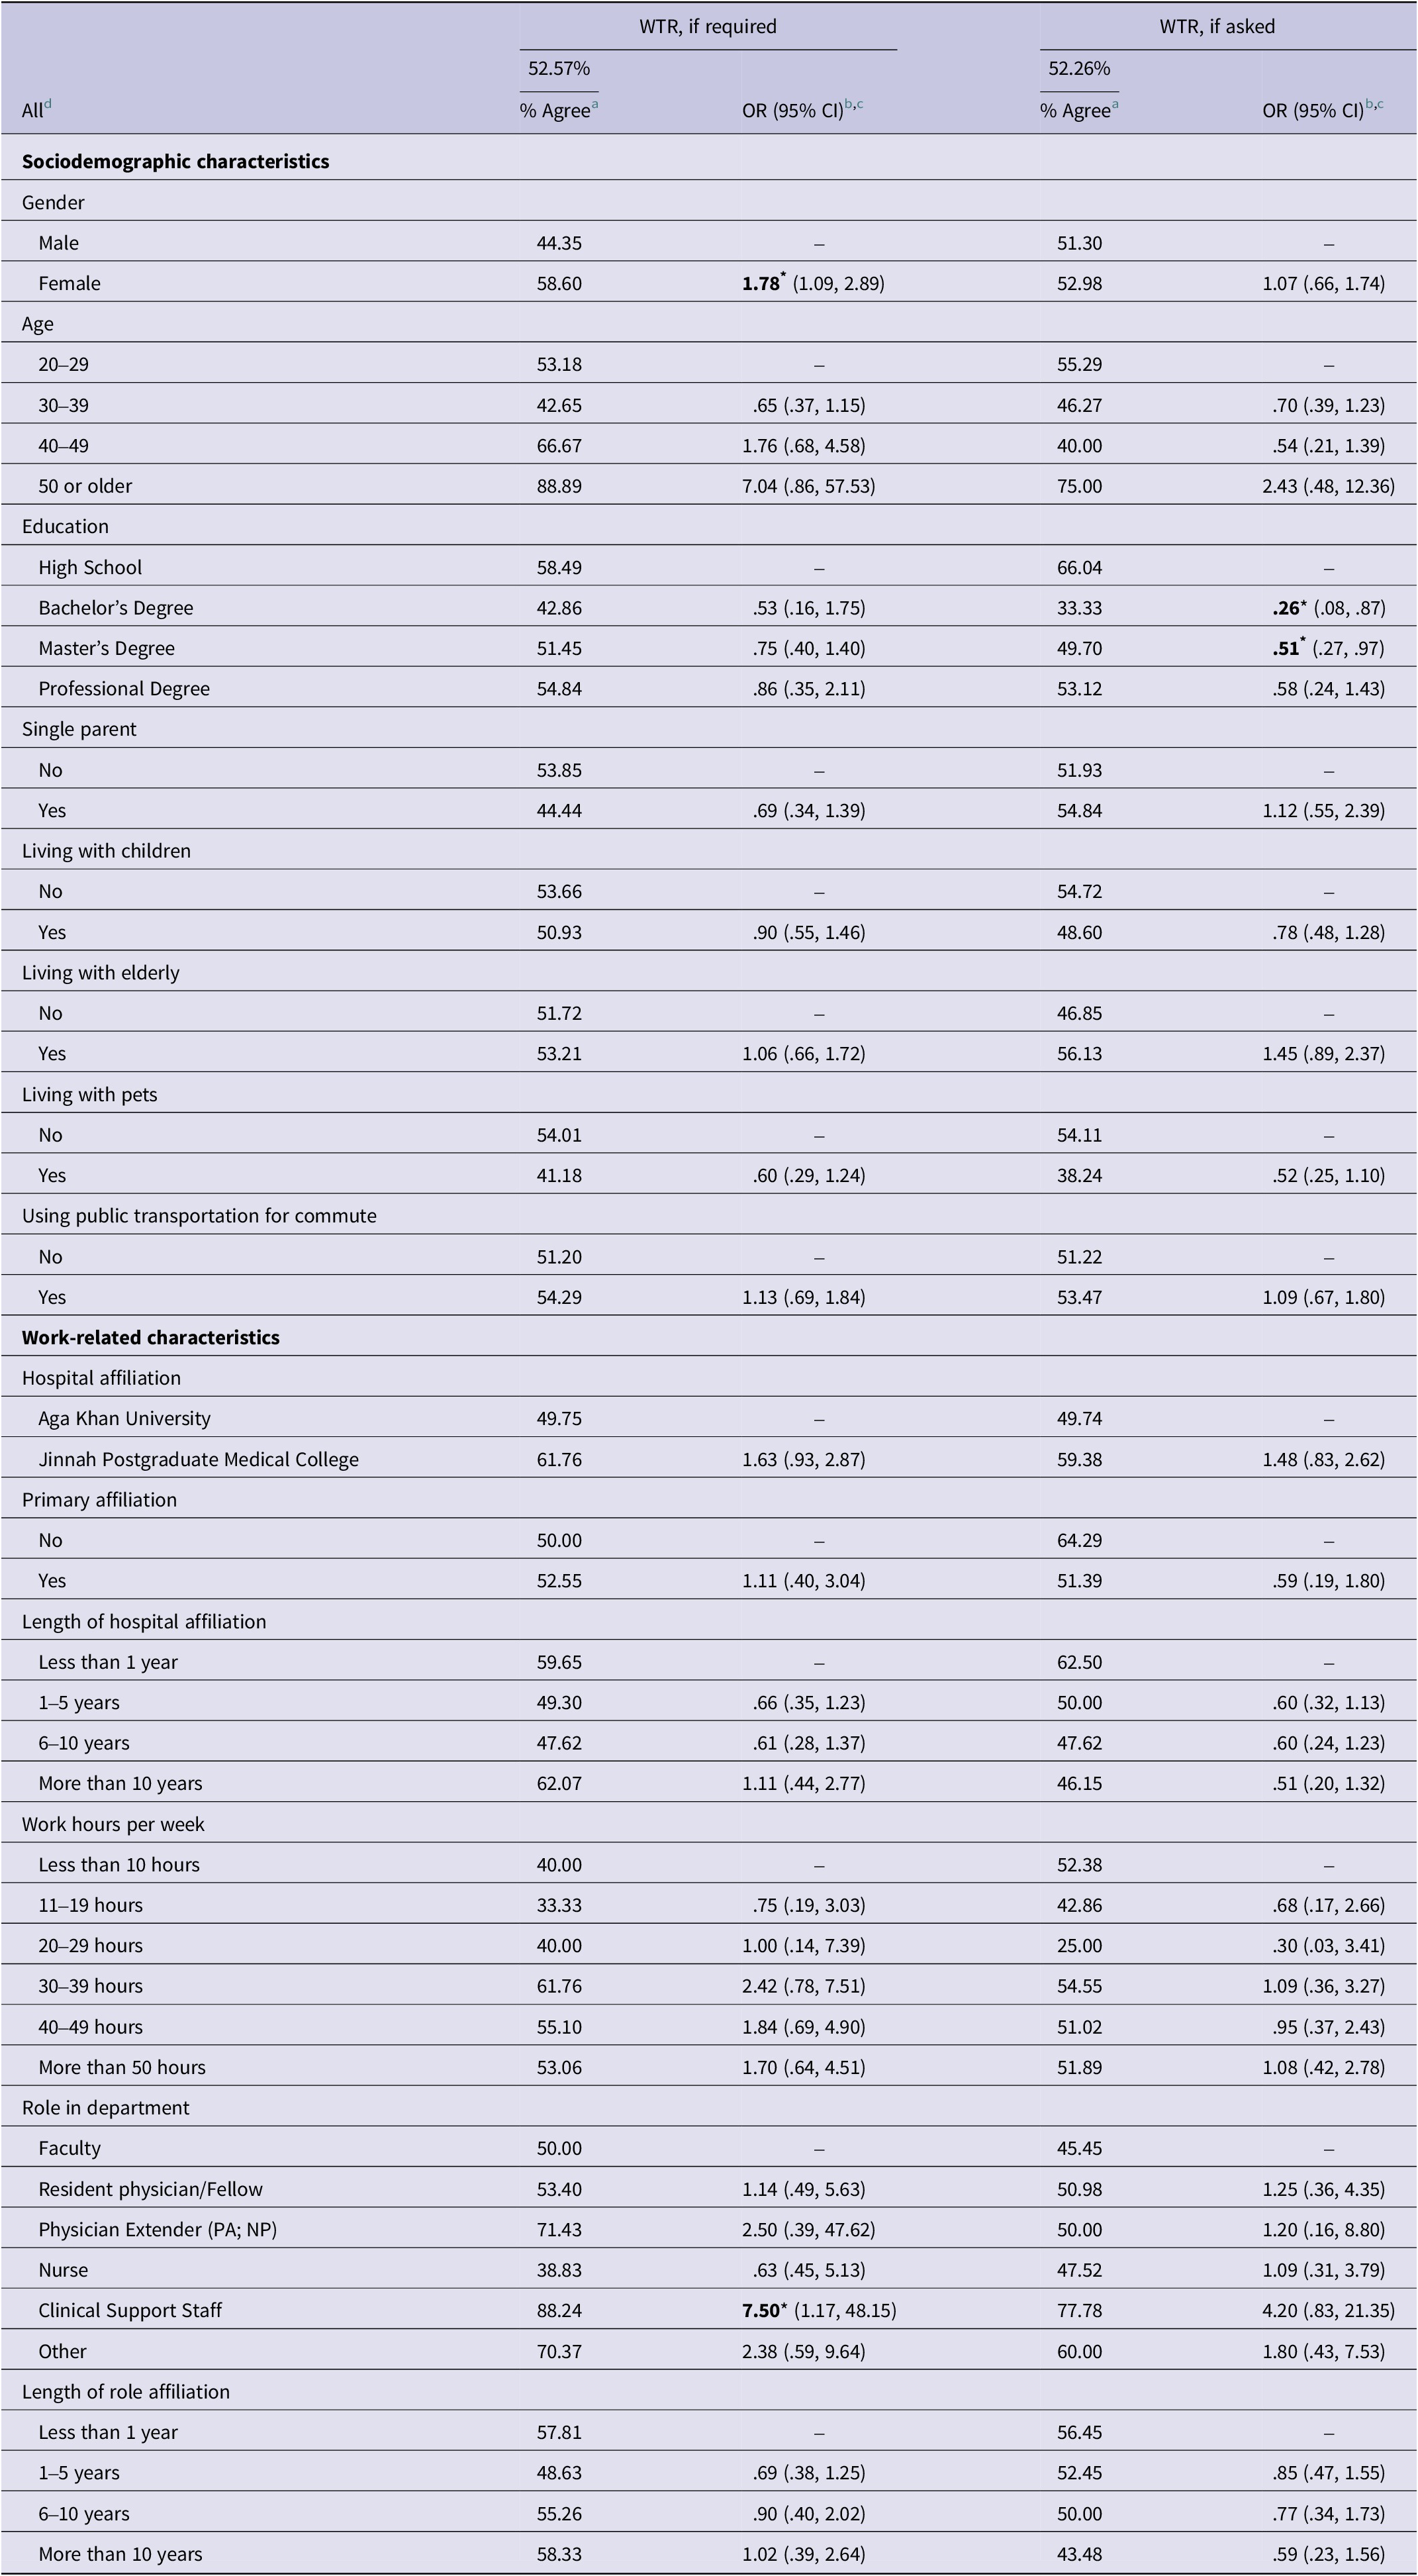
Task: Click the bold 7.50 odds ratio
Action: coord(761,2310)
